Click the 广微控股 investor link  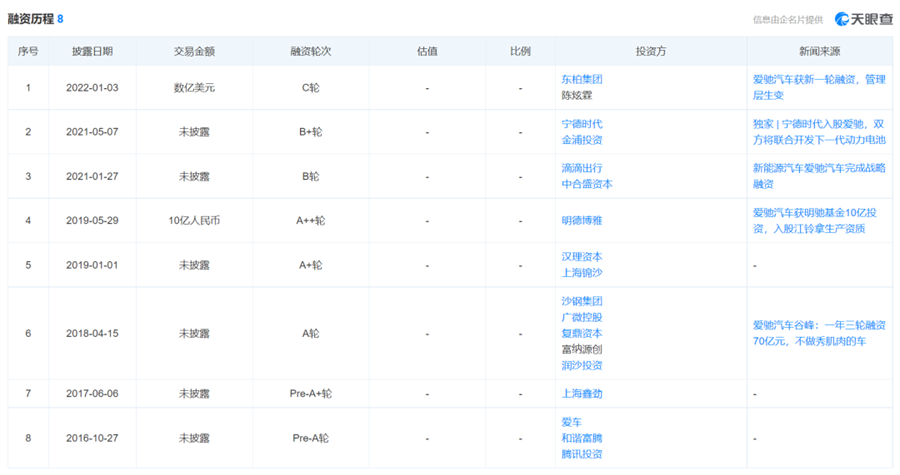tap(582, 317)
